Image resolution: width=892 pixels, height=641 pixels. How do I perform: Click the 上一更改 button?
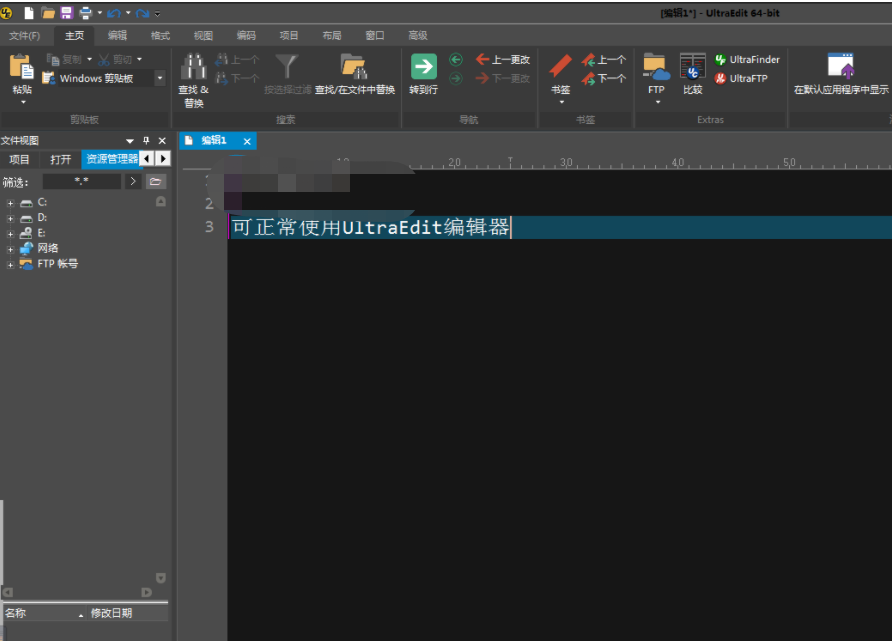[503, 59]
